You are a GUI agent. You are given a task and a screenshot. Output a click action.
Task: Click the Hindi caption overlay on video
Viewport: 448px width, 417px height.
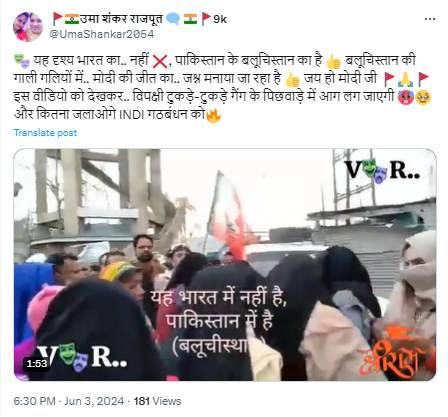(218, 321)
